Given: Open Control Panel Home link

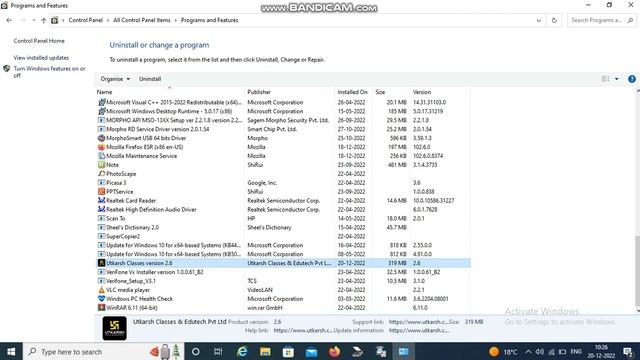Looking at the screenshot, I should (x=39, y=41).
